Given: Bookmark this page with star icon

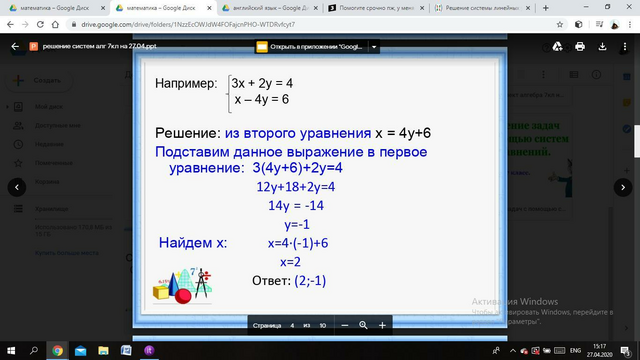Looking at the screenshot, I should click(x=560, y=24).
